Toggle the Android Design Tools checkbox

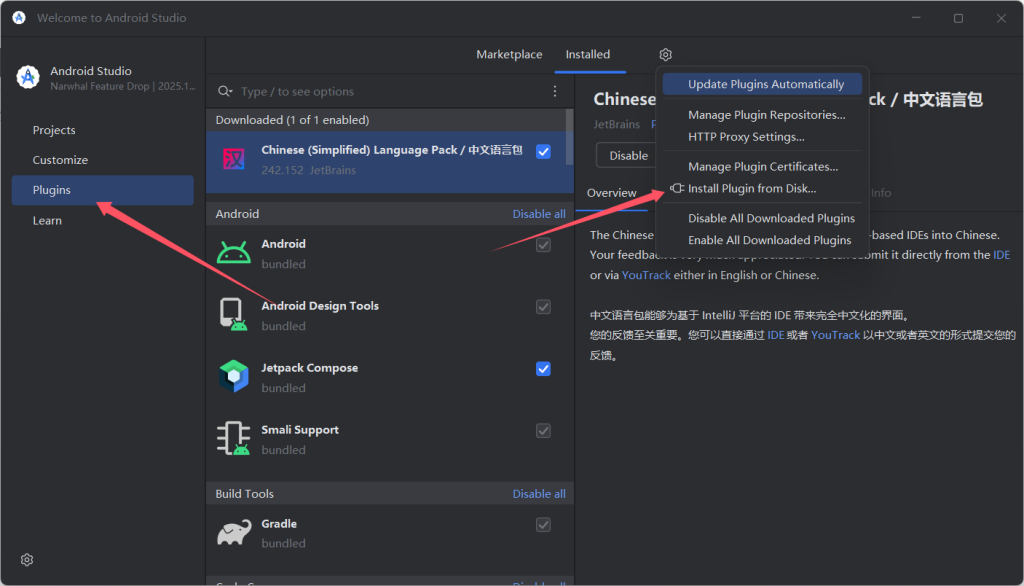[x=543, y=307]
